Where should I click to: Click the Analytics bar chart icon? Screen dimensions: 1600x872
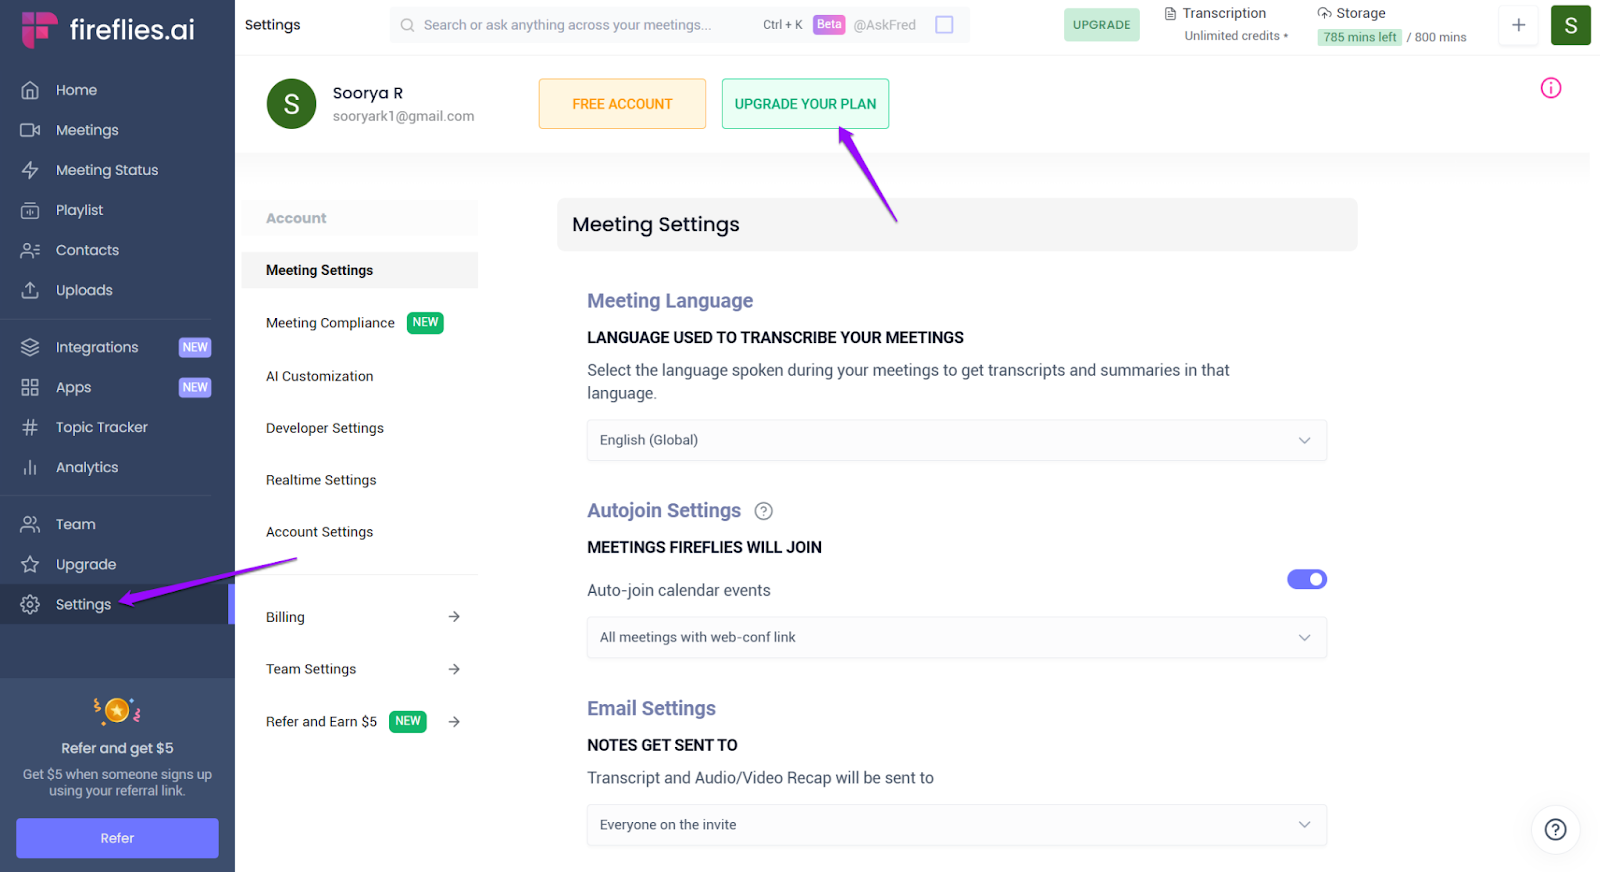(30, 467)
